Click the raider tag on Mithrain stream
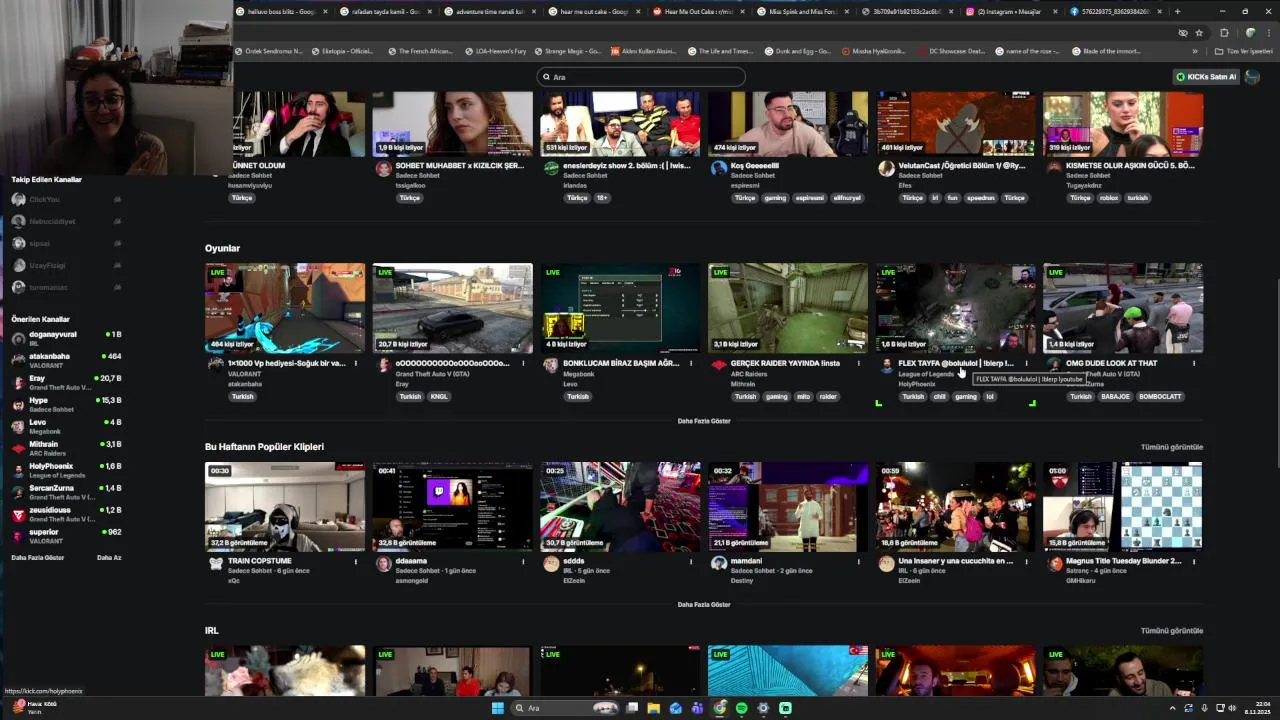The width and height of the screenshot is (1280, 720). pyautogui.click(x=828, y=397)
